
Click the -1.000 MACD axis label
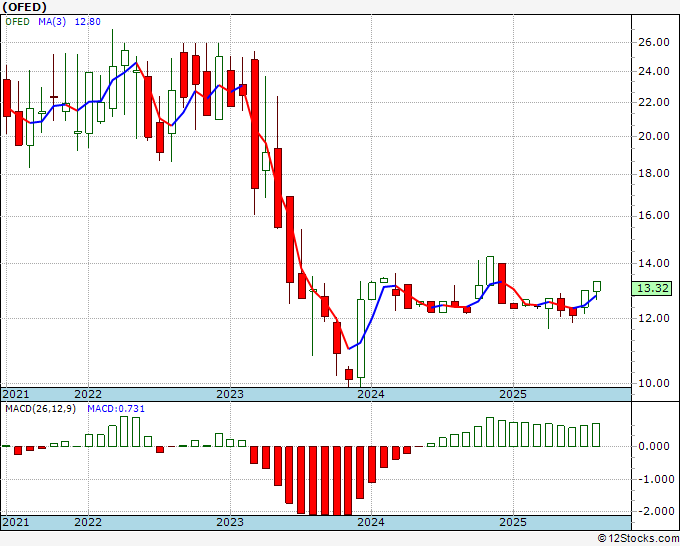pos(654,479)
